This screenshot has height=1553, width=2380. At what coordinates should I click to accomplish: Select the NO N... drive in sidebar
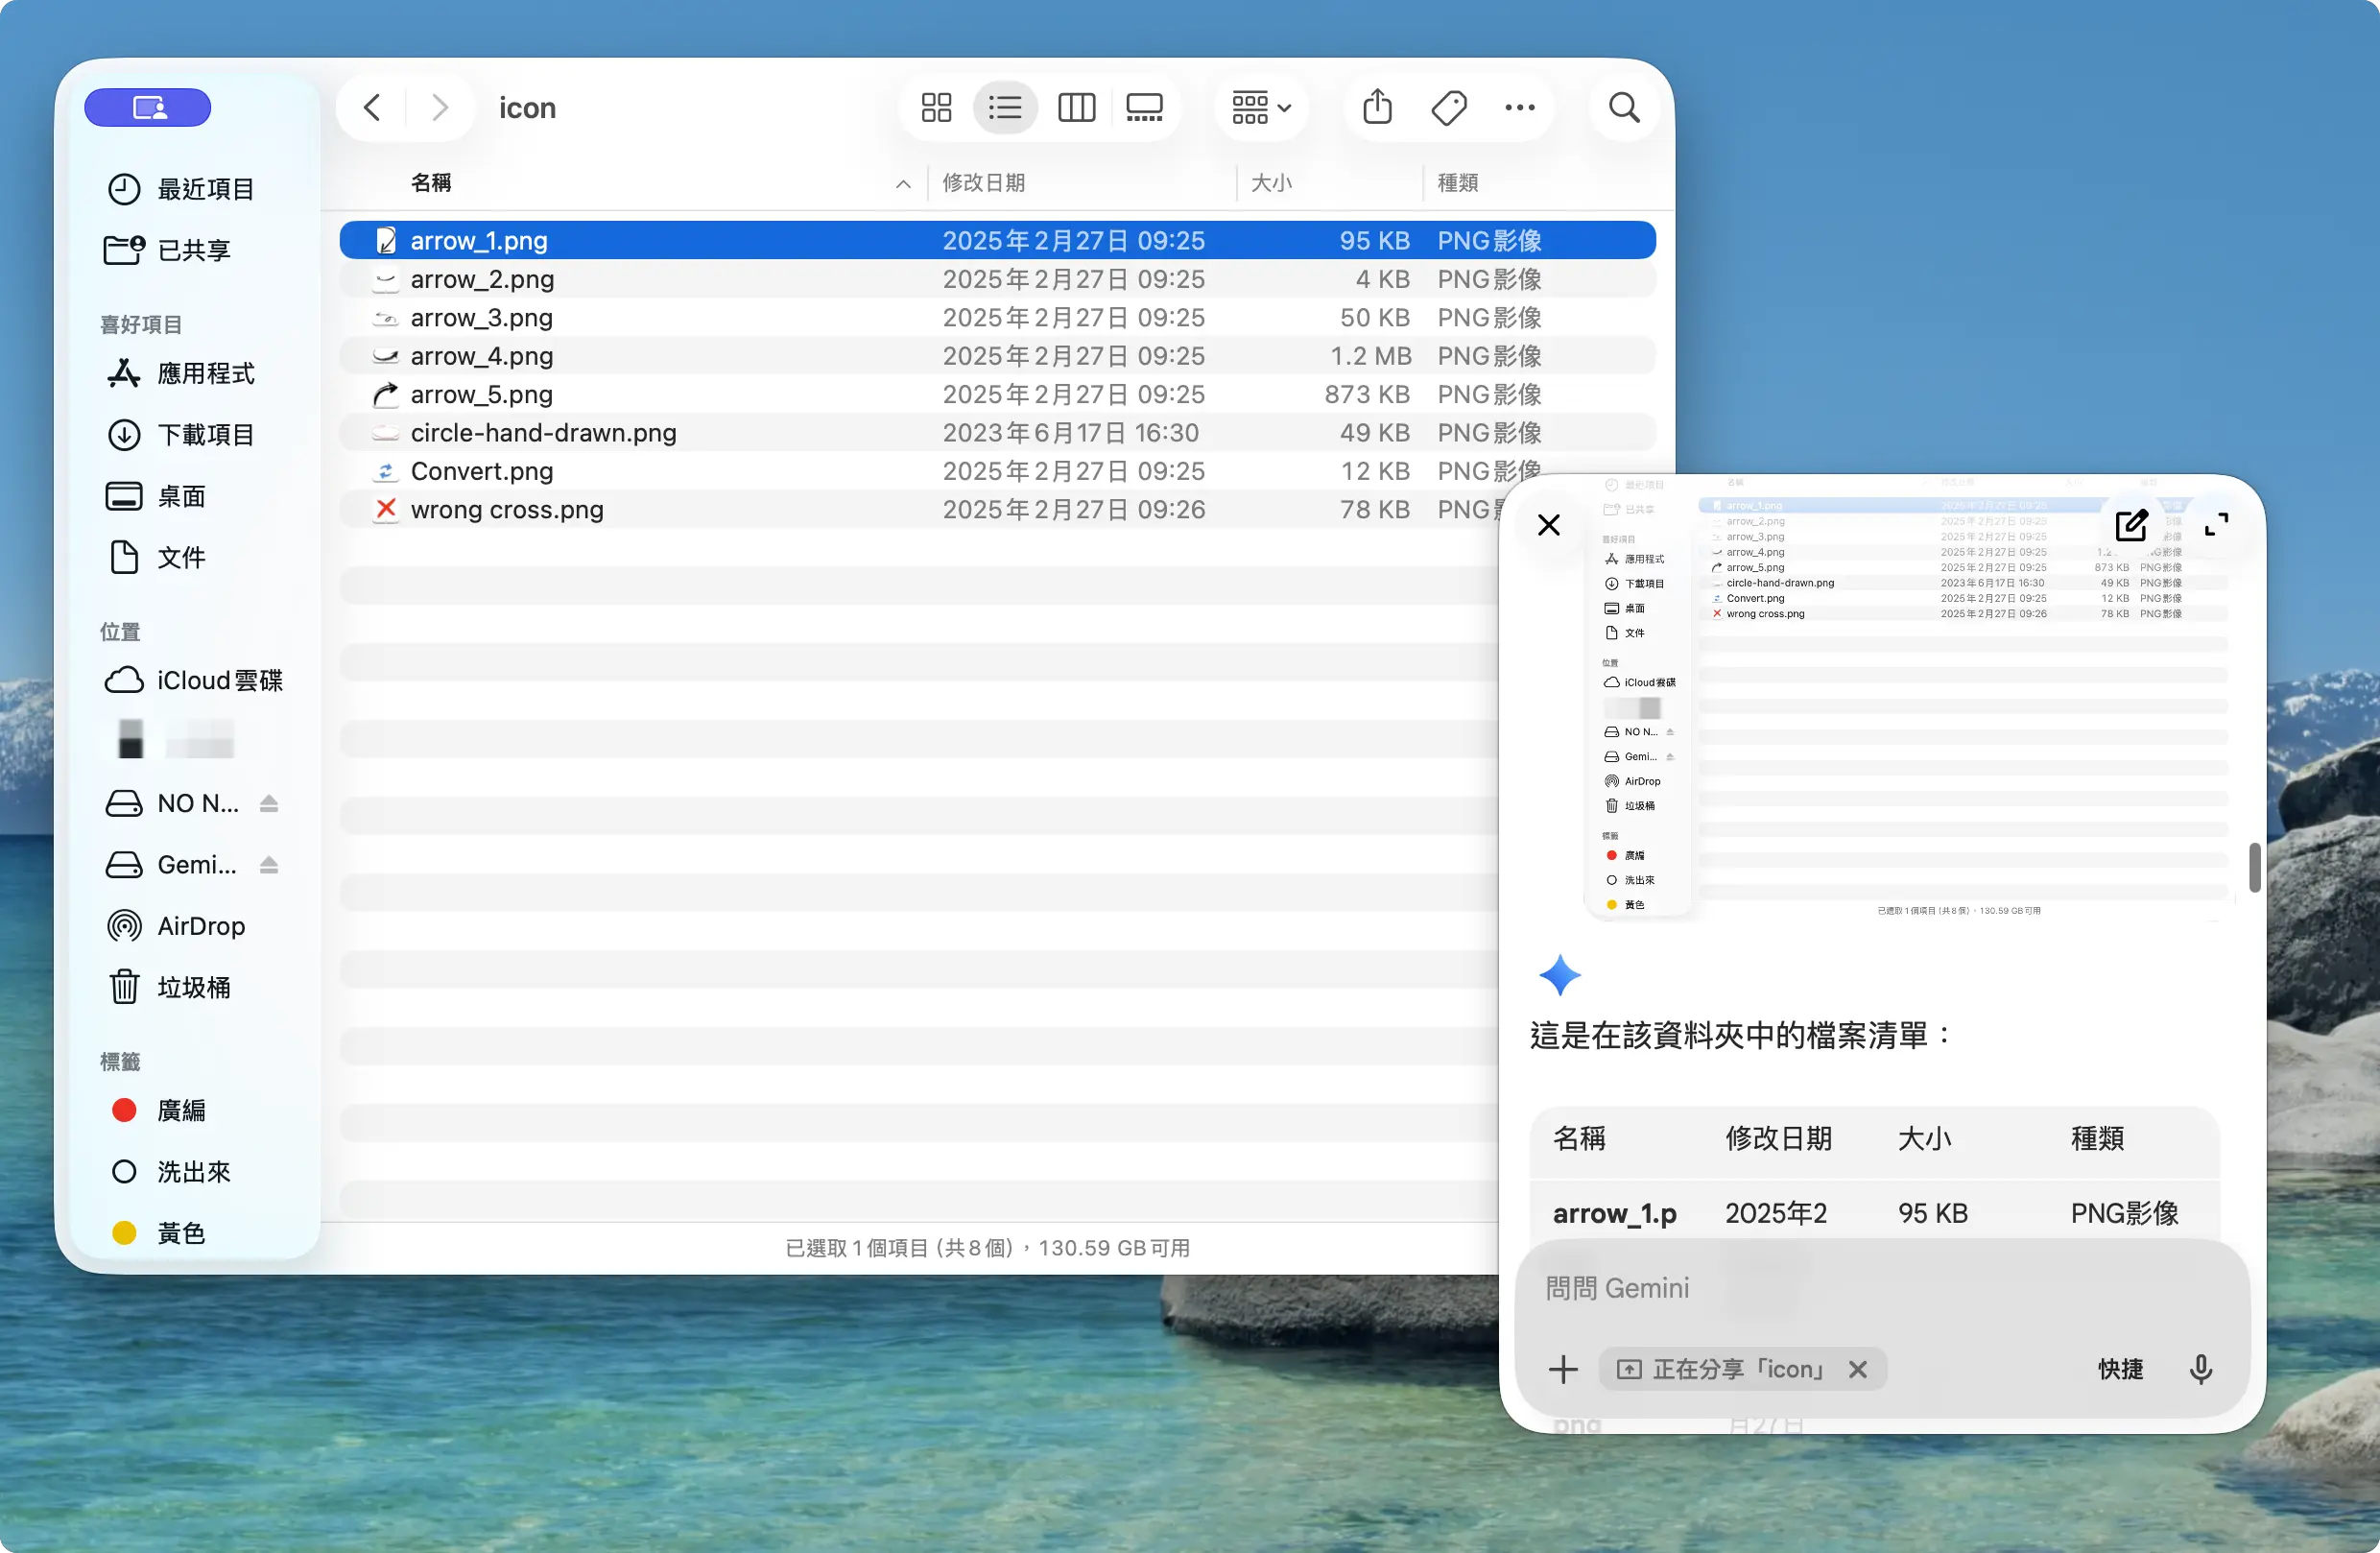pos(172,803)
